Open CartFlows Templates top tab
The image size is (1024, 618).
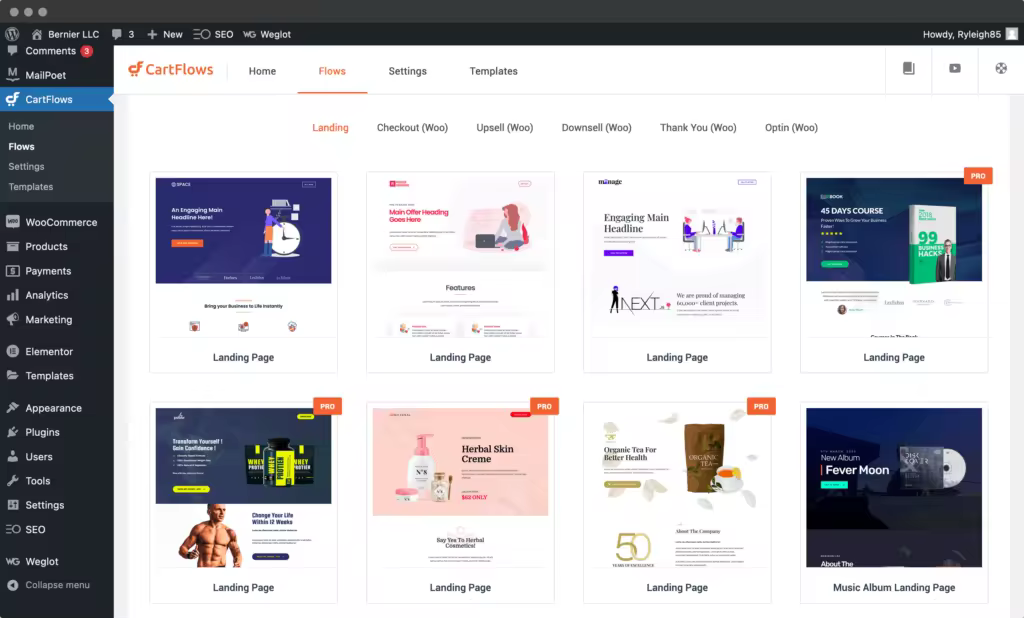coord(494,71)
